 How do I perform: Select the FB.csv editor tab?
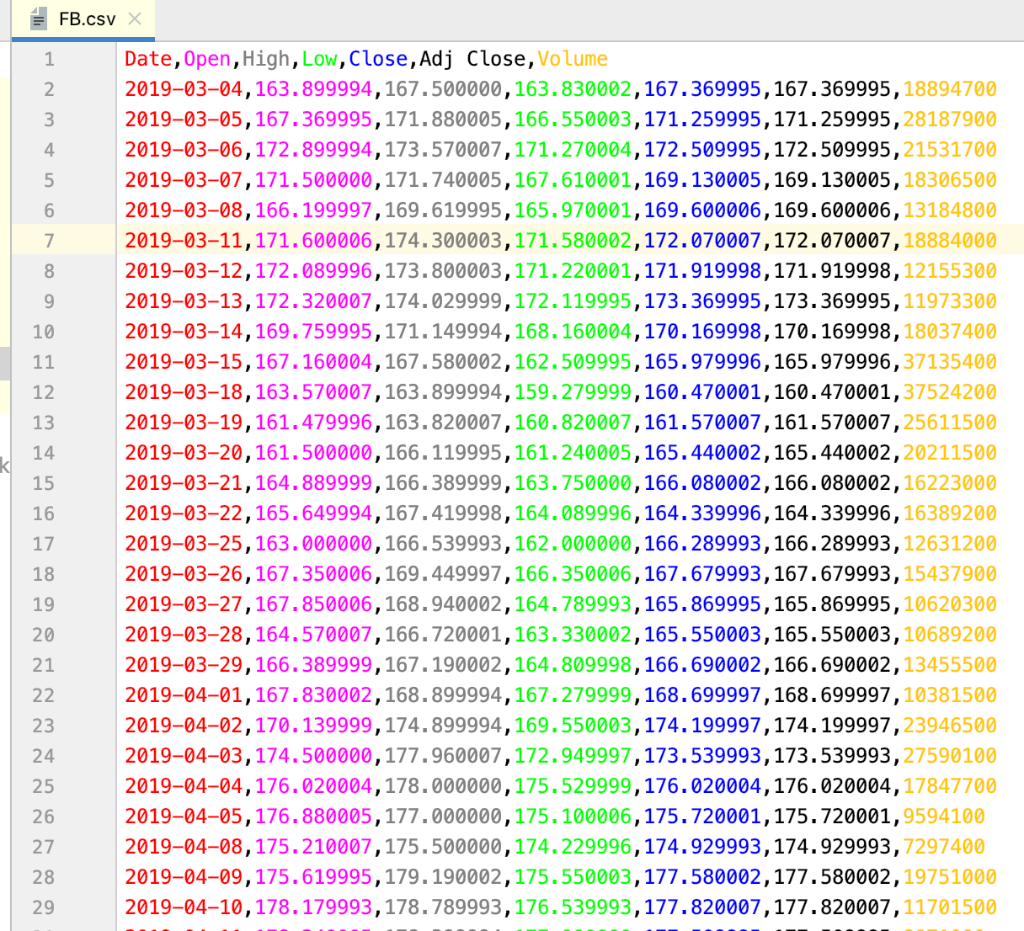point(84,20)
